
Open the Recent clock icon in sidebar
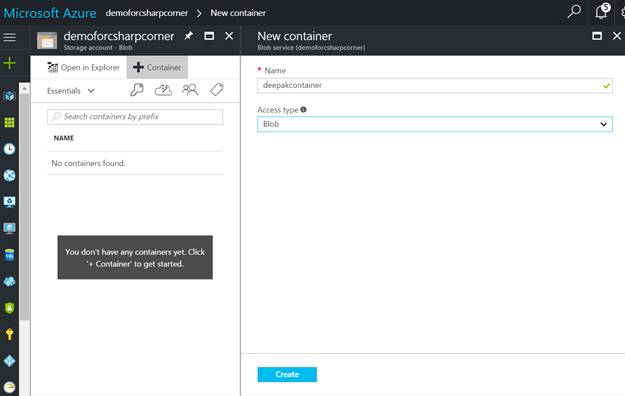9,149
